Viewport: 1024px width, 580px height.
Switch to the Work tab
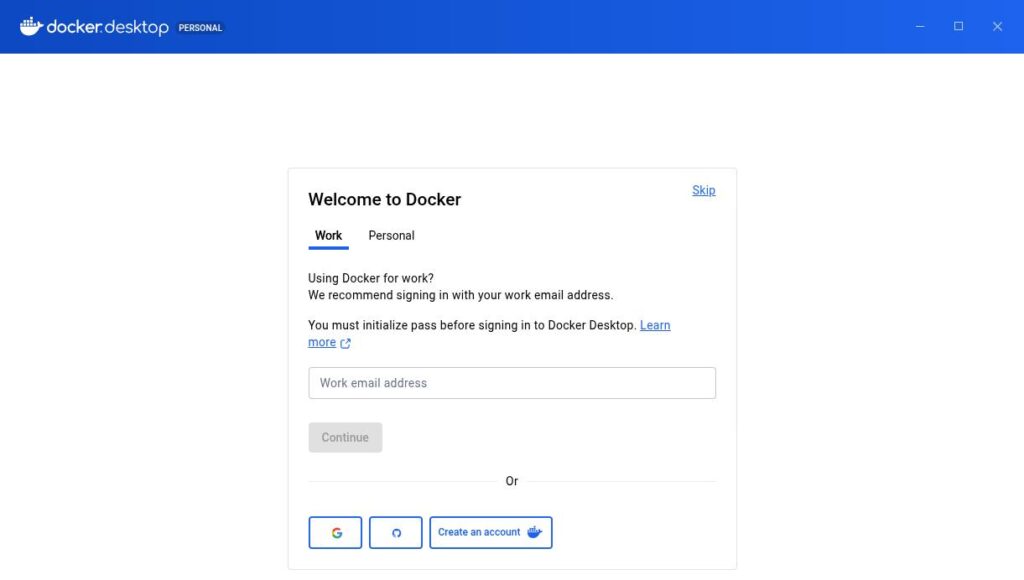coord(328,236)
